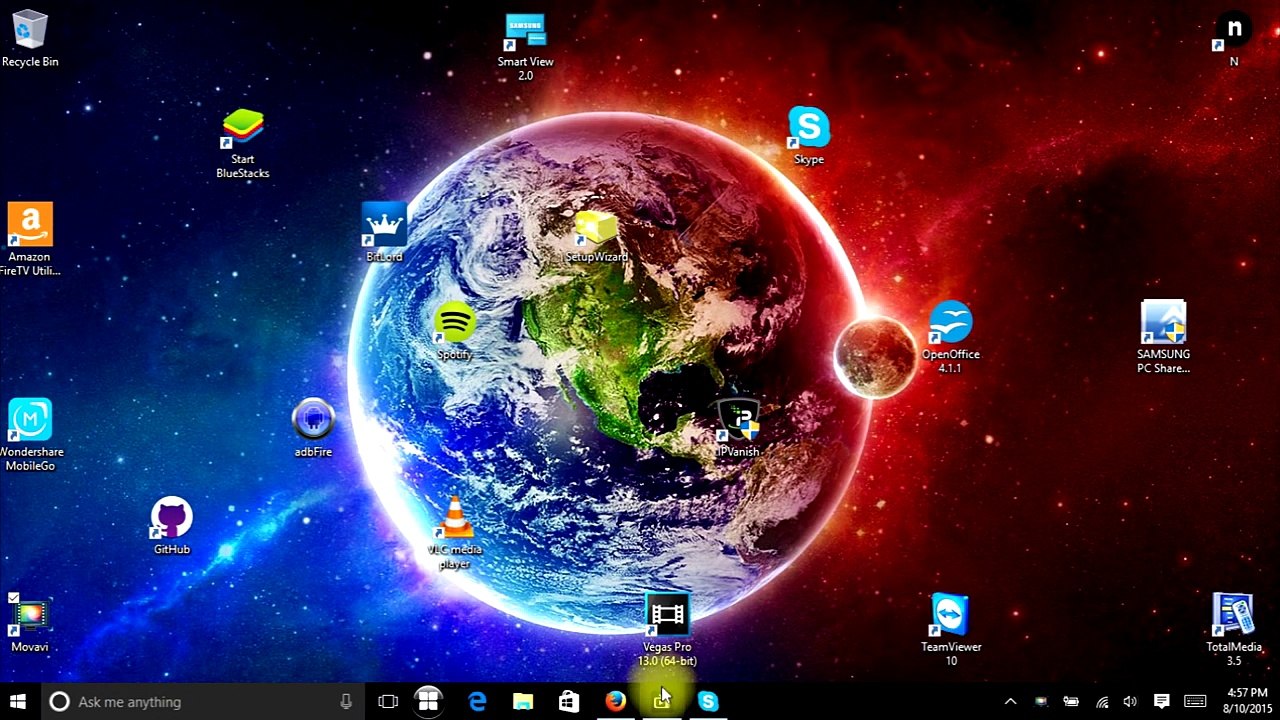Click the Ask me anything search box

click(203, 702)
